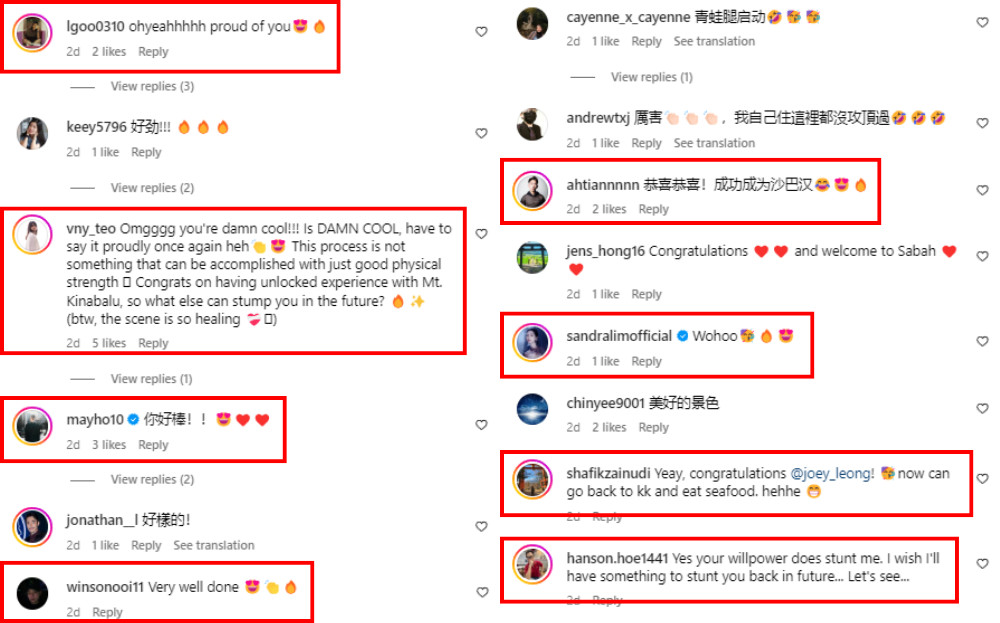1000x623 pixels.
Task: Show View replies (2) under mayho10
Action: [x=152, y=480]
